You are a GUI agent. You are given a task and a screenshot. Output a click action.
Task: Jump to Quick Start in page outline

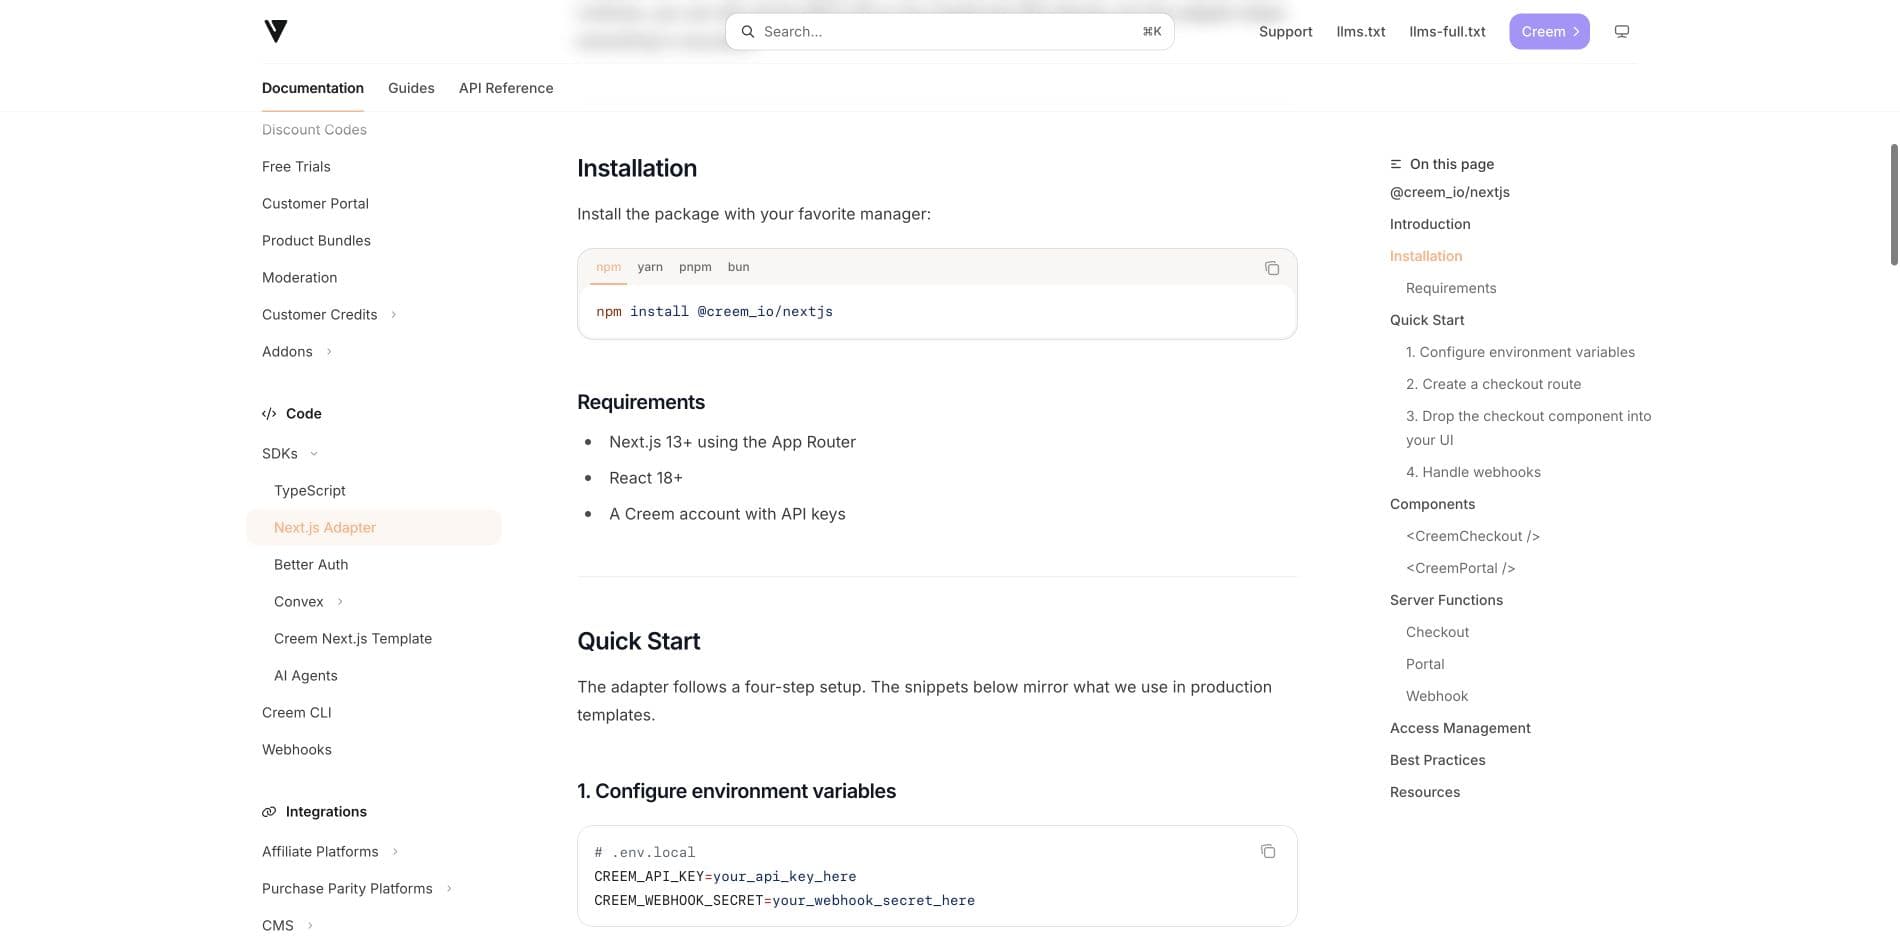[x=1427, y=320]
